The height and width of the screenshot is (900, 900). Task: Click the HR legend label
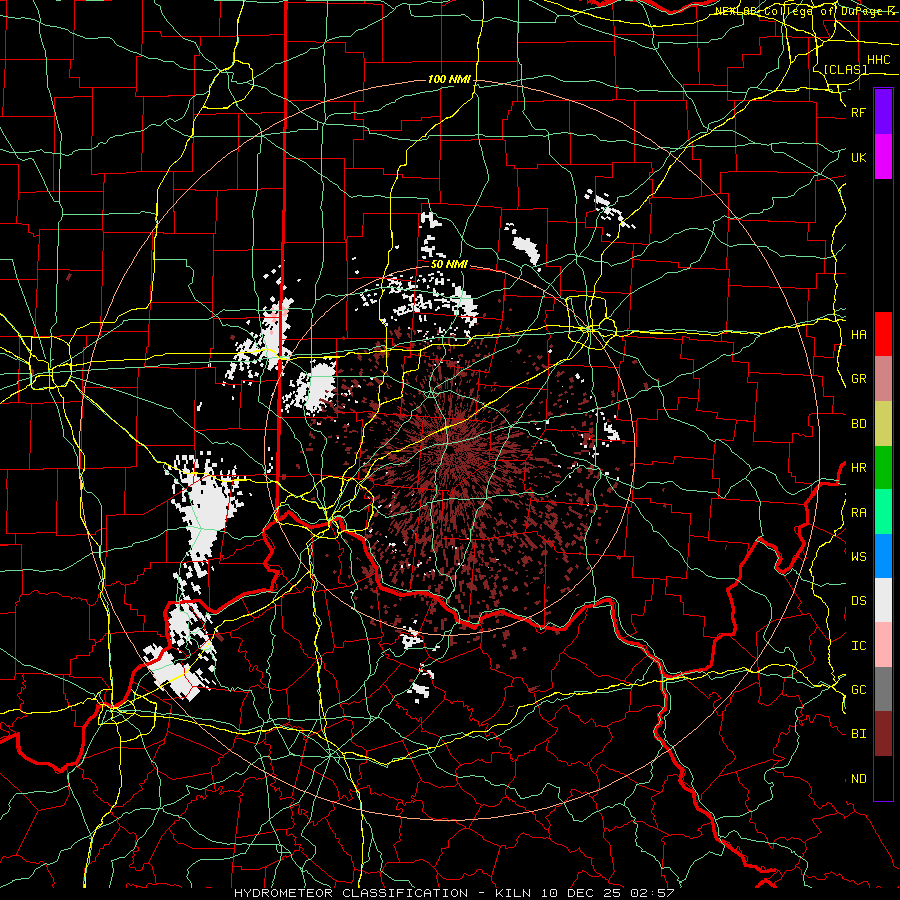pos(859,468)
